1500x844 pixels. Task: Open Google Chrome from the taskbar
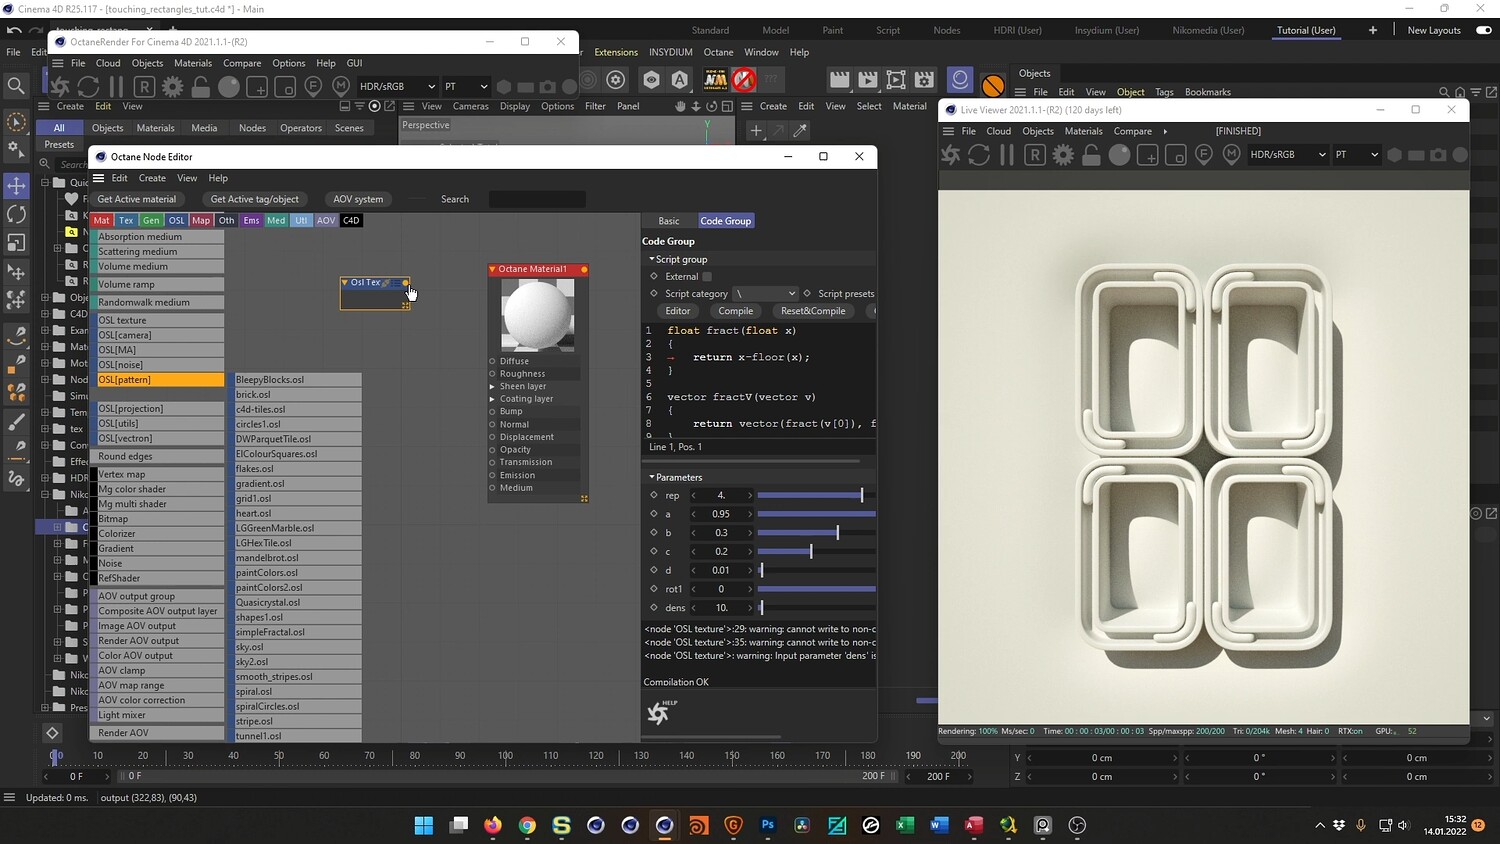click(527, 825)
